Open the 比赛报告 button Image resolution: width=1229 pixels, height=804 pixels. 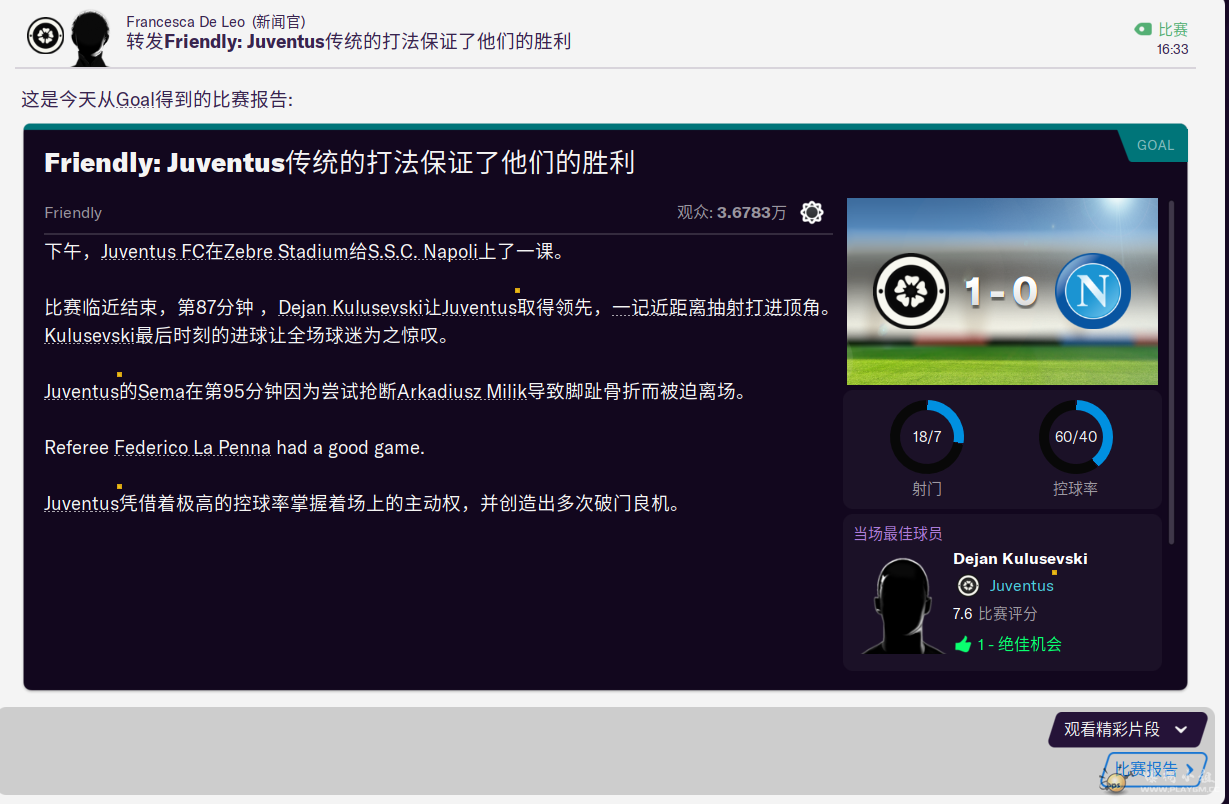(1155, 769)
